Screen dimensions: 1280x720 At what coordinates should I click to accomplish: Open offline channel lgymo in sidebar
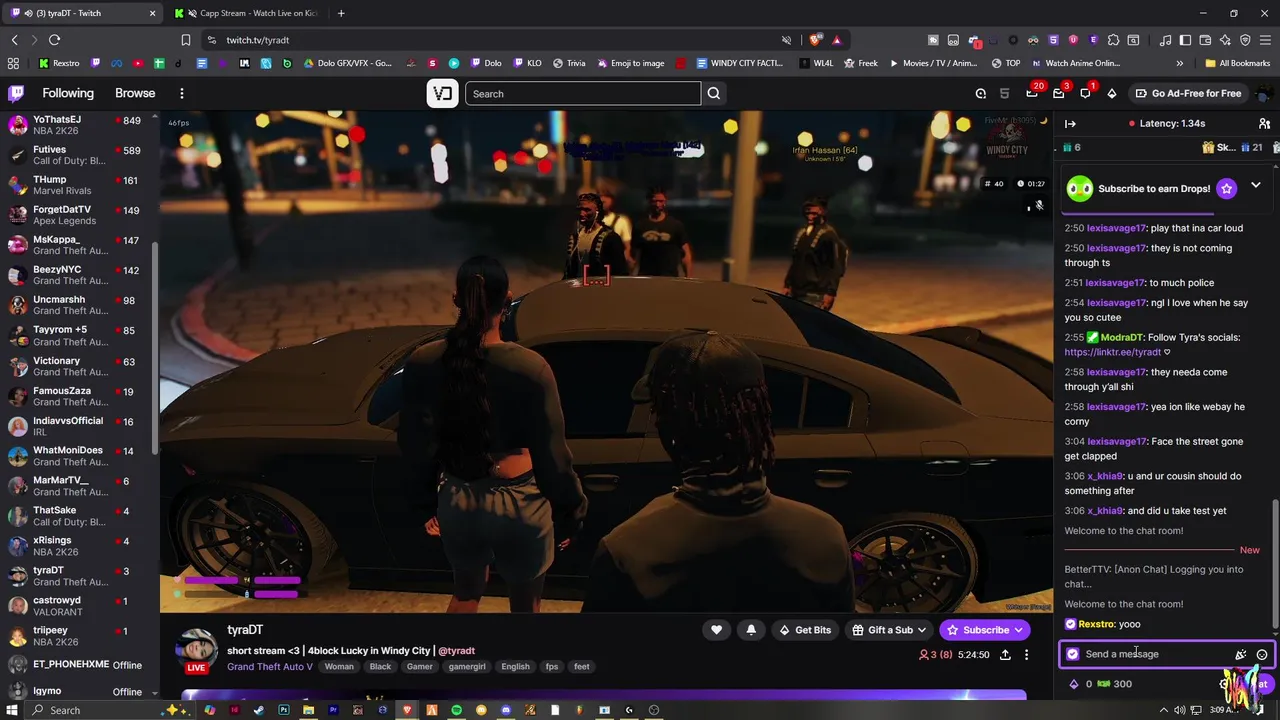(x=80, y=691)
